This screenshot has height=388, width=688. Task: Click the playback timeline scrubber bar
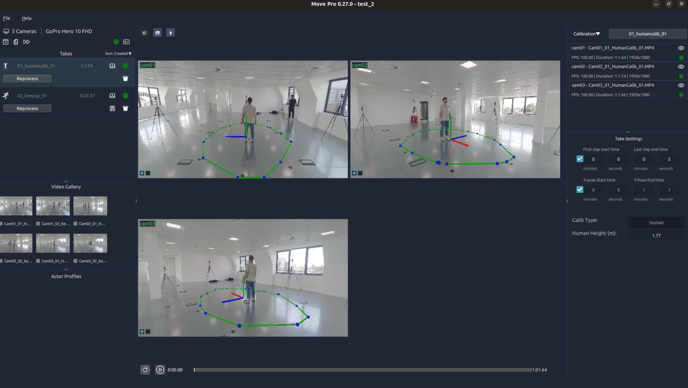click(363, 370)
